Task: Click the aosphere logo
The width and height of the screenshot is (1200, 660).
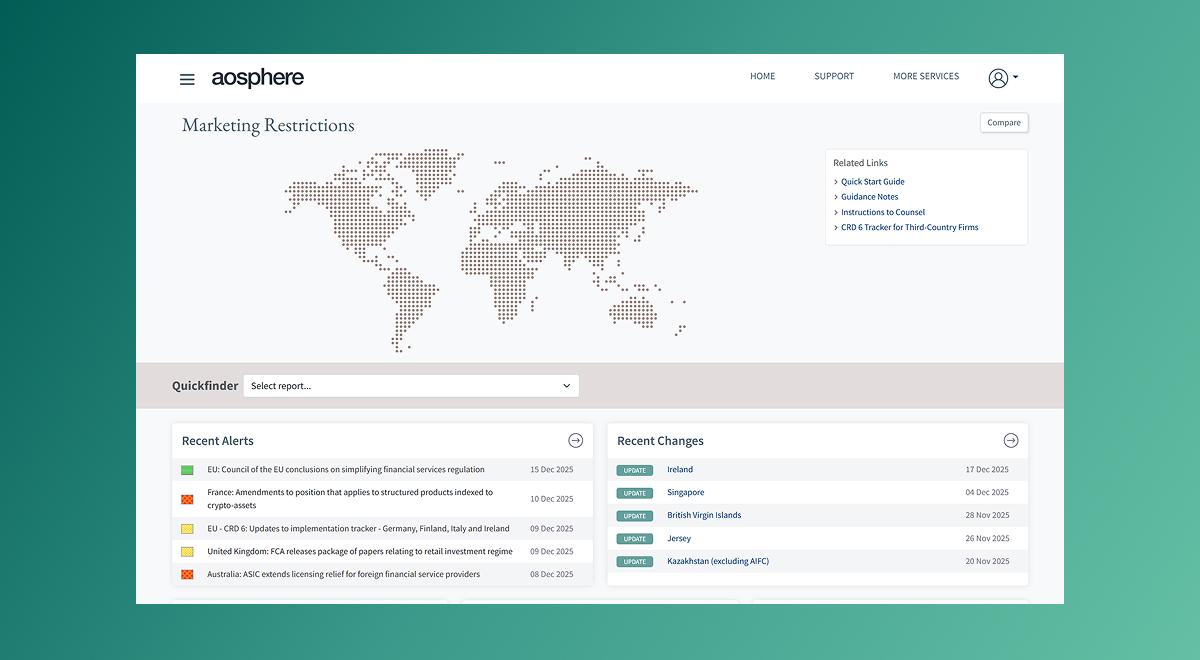Action: point(257,78)
